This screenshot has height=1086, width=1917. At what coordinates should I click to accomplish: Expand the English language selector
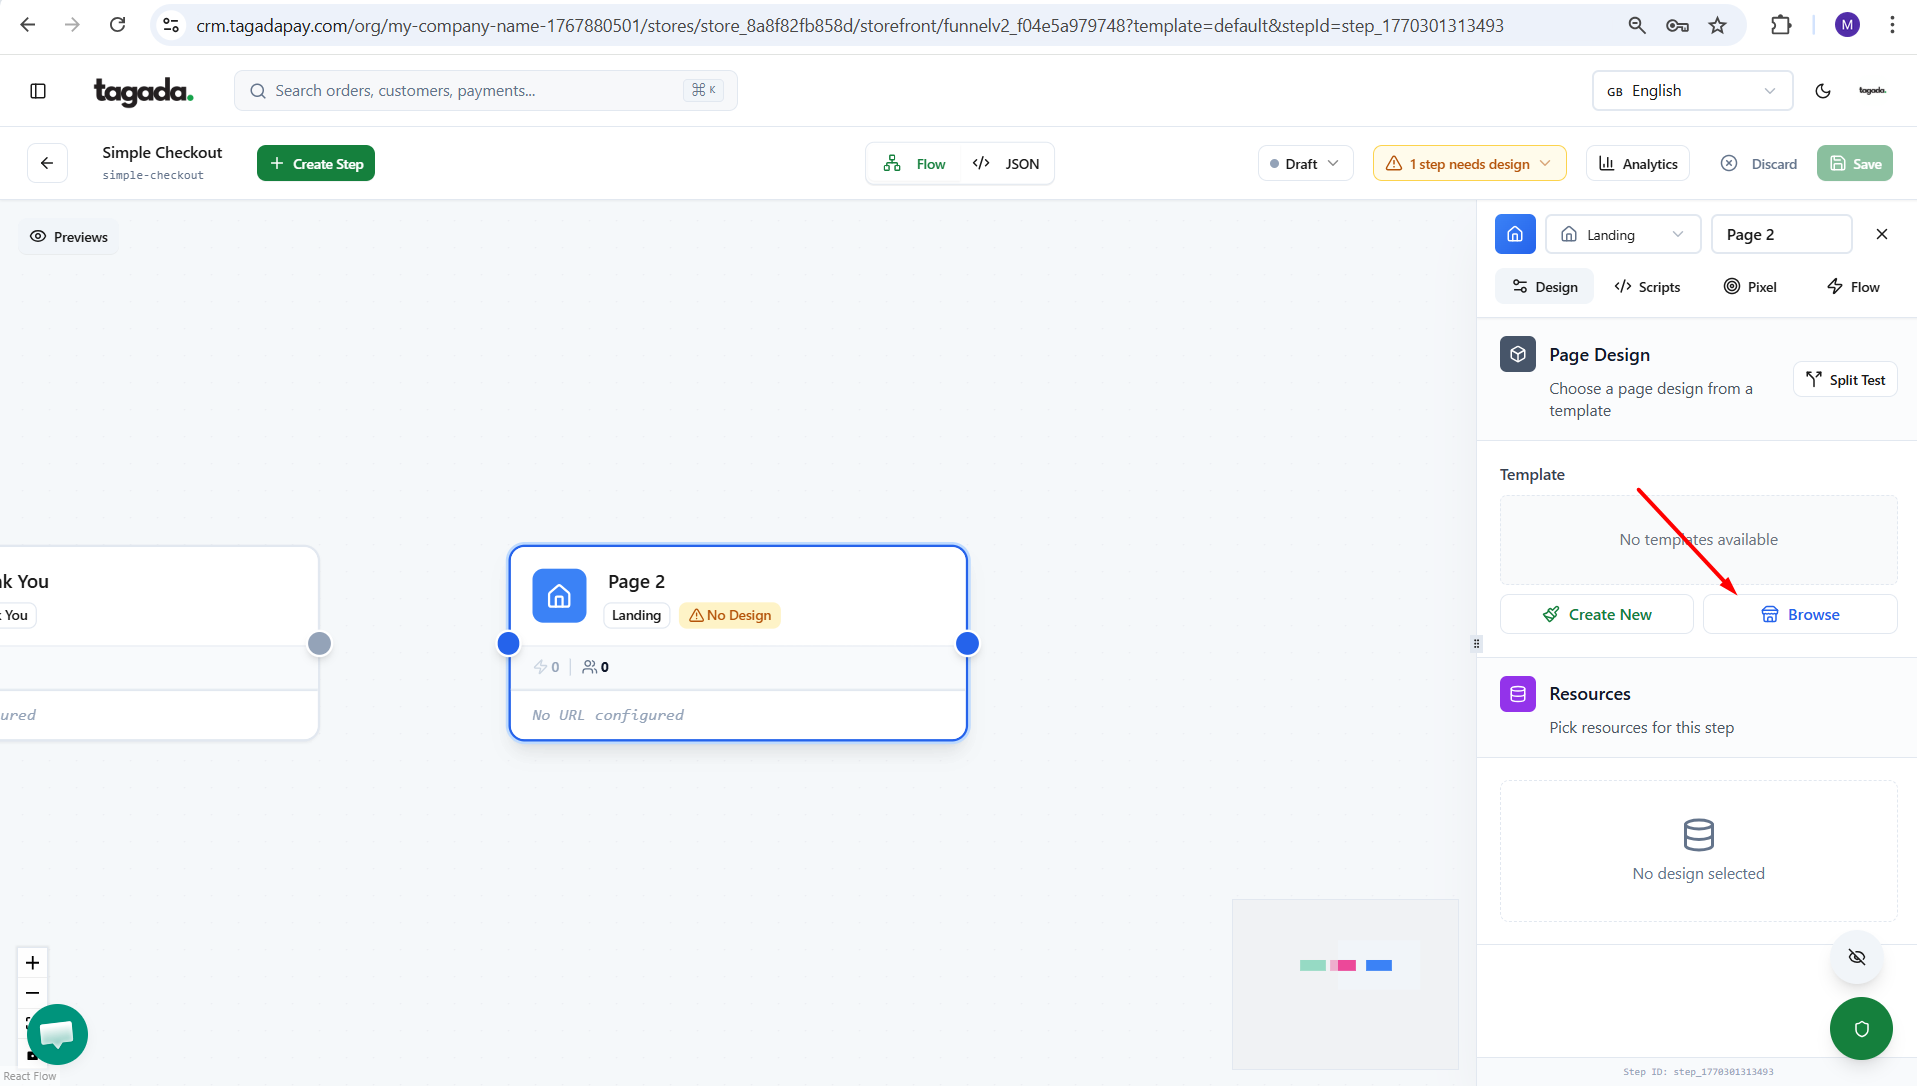tap(1691, 91)
